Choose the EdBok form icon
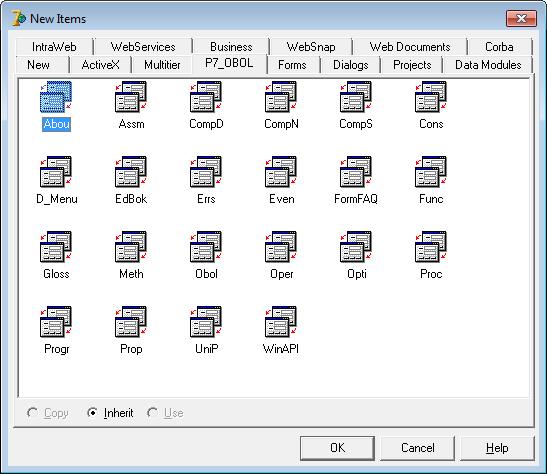Image resolution: width=547 pixels, height=474 pixels. coord(131,172)
